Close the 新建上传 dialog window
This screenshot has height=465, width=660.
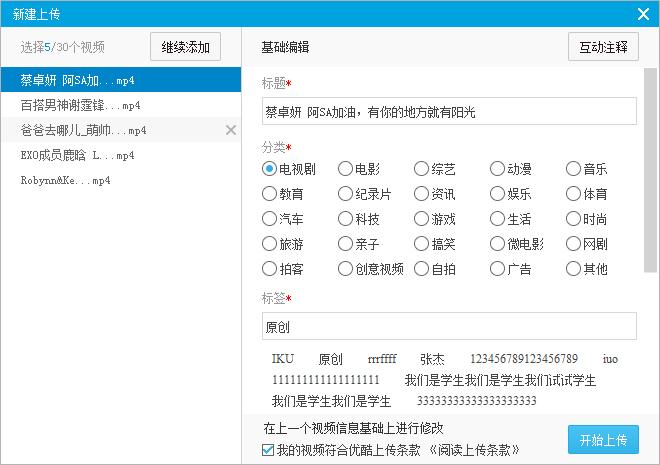coord(643,13)
